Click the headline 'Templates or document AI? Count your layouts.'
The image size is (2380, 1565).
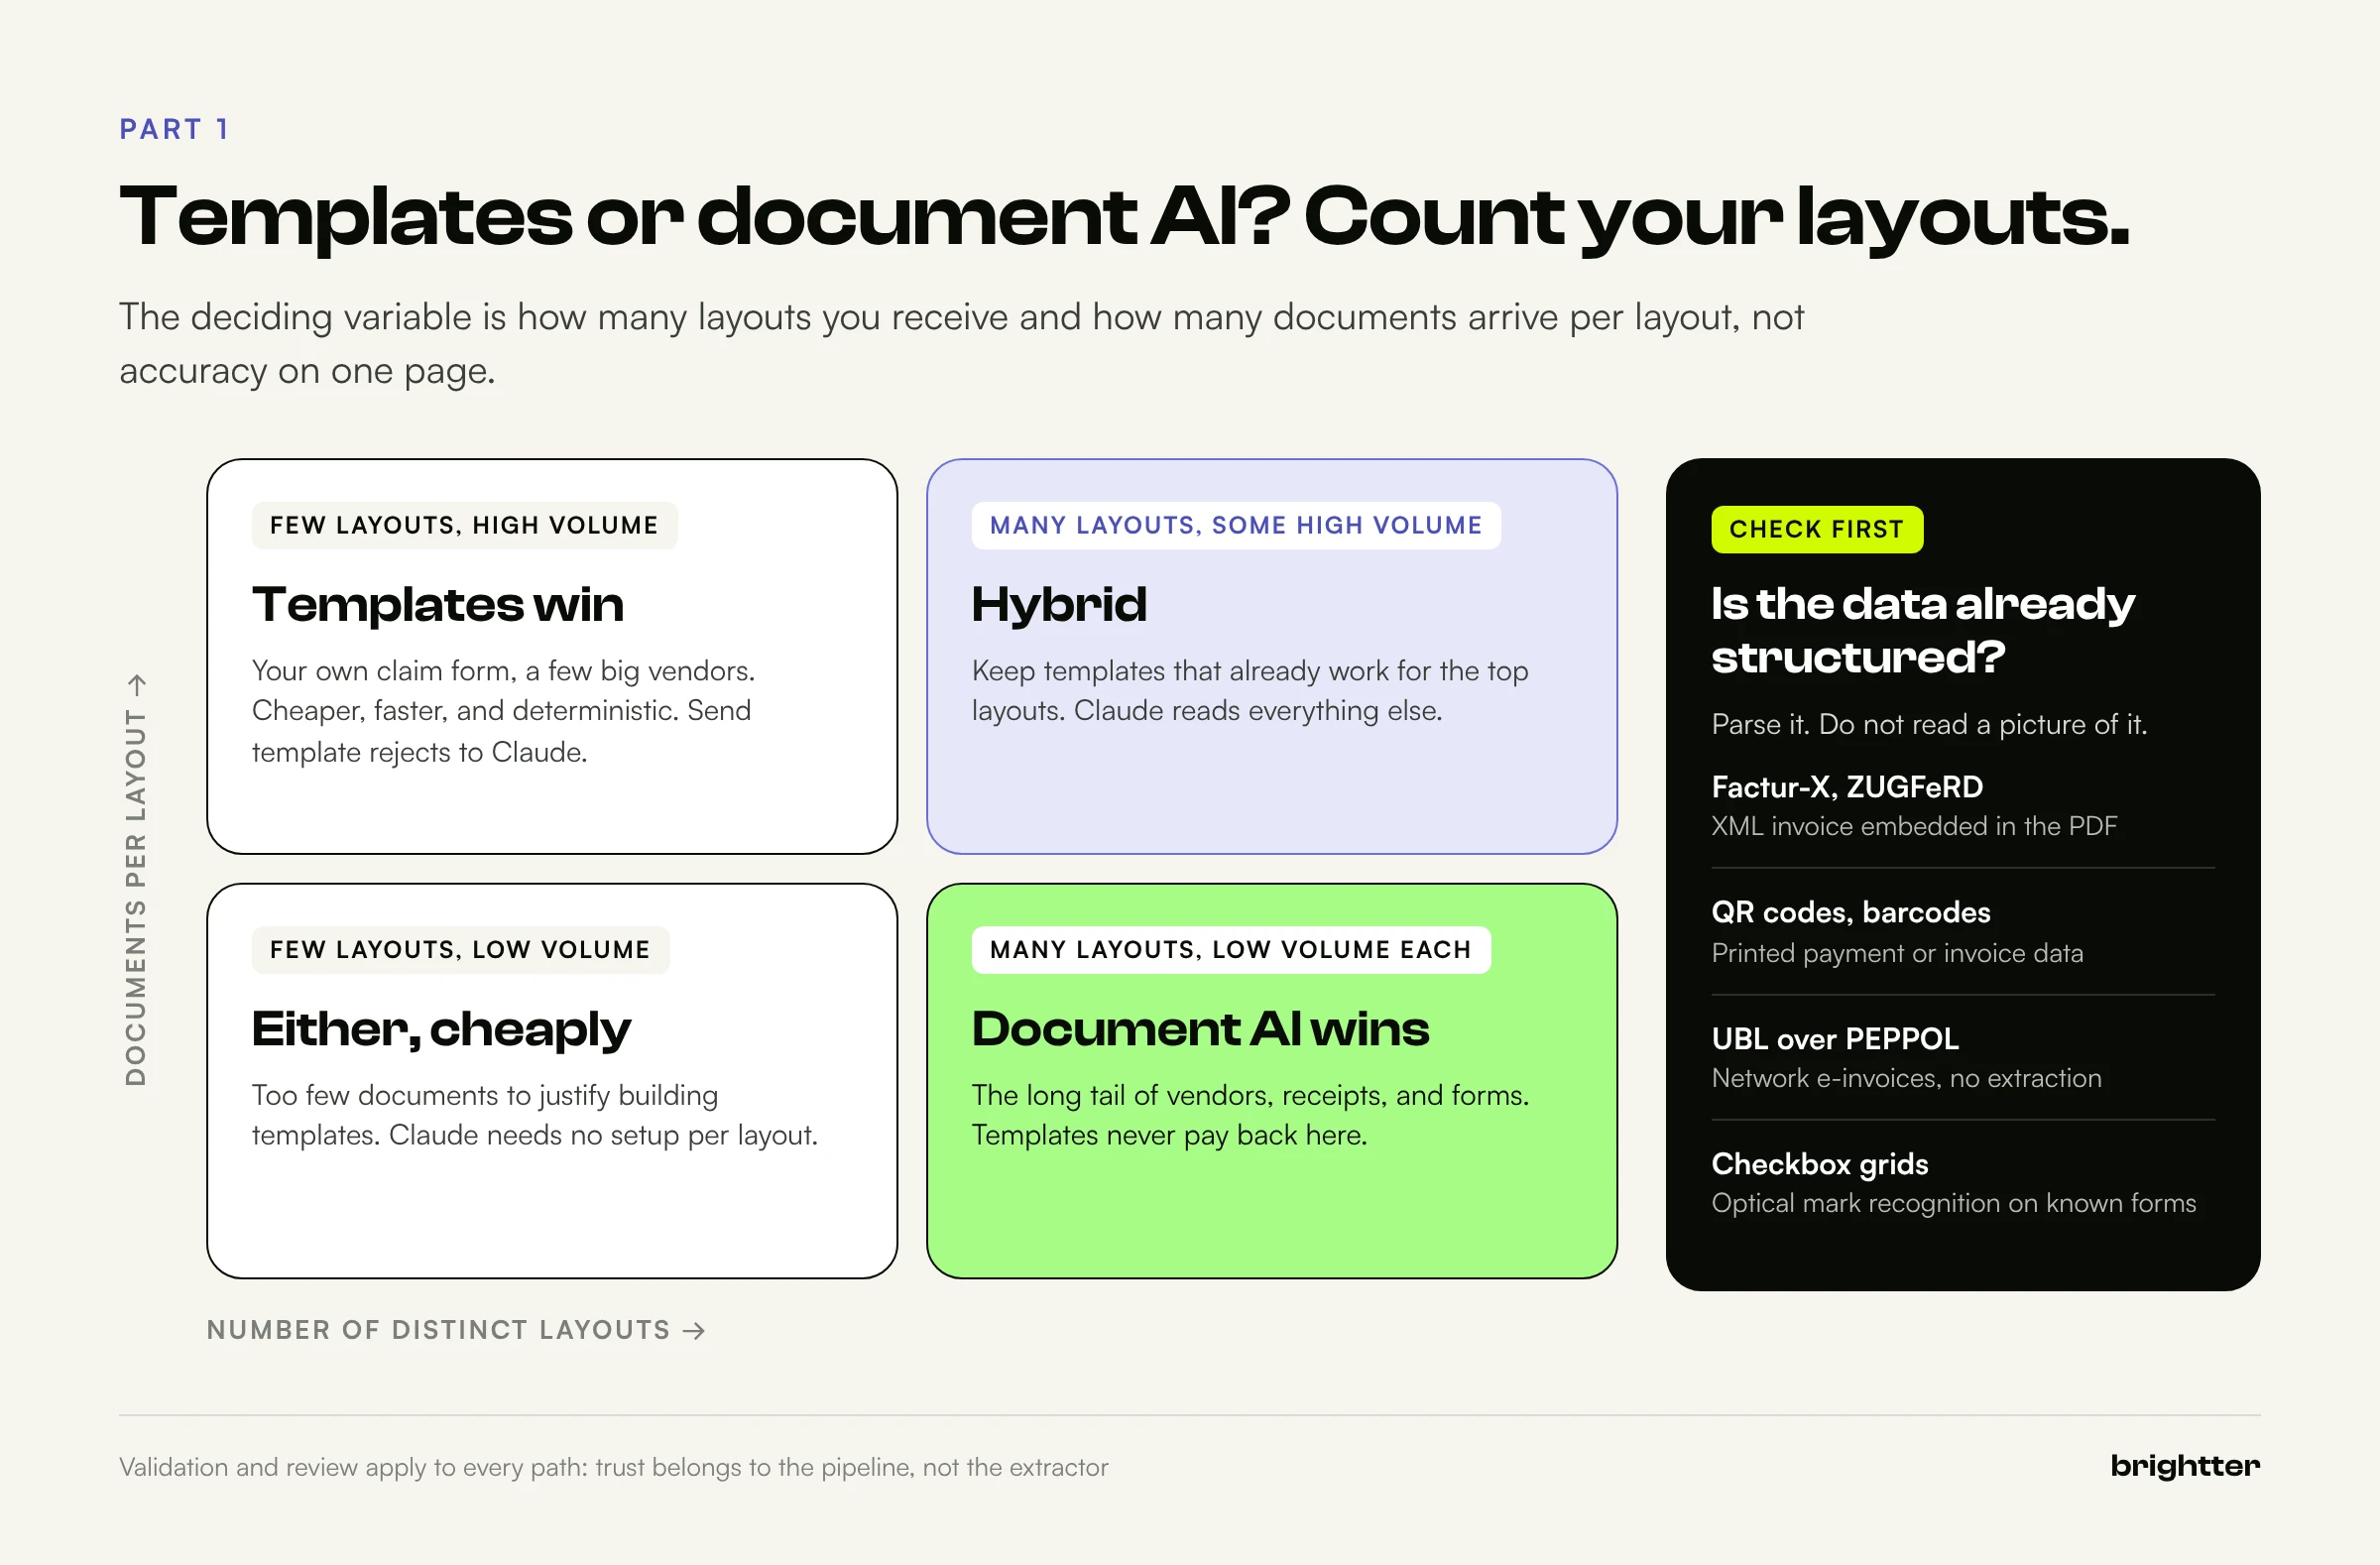(1124, 217)
